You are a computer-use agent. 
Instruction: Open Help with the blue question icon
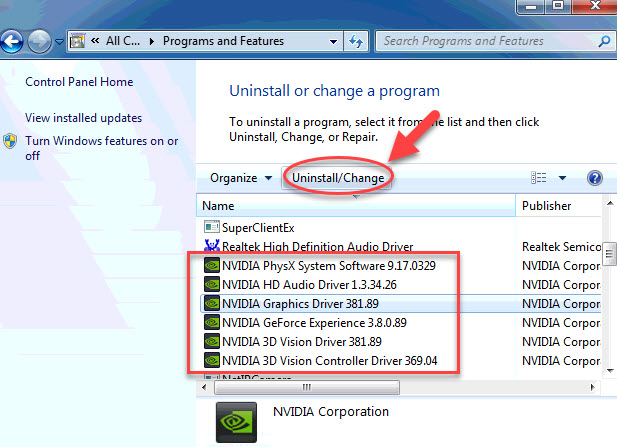point(595,178)
